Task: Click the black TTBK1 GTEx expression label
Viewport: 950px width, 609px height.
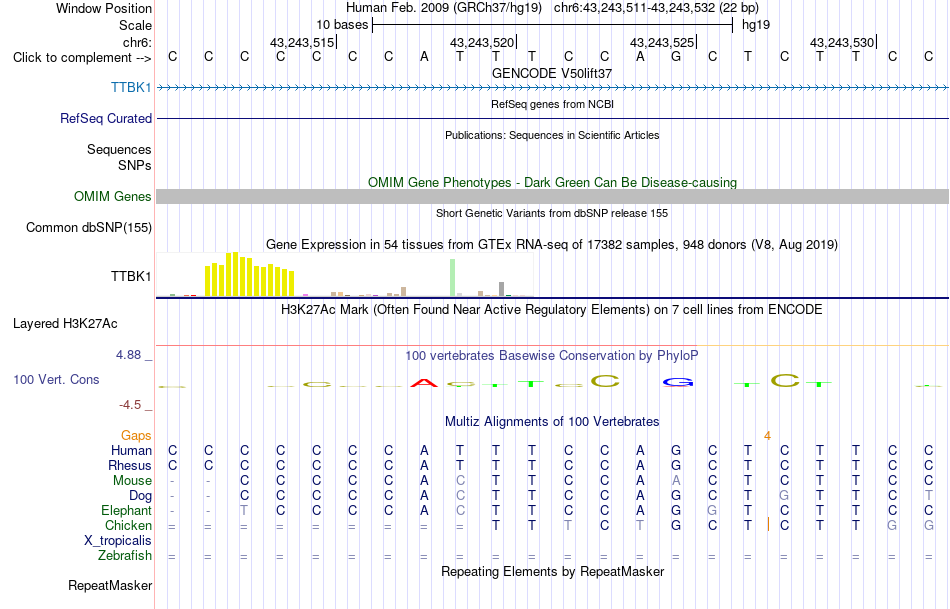Action: 131,276
